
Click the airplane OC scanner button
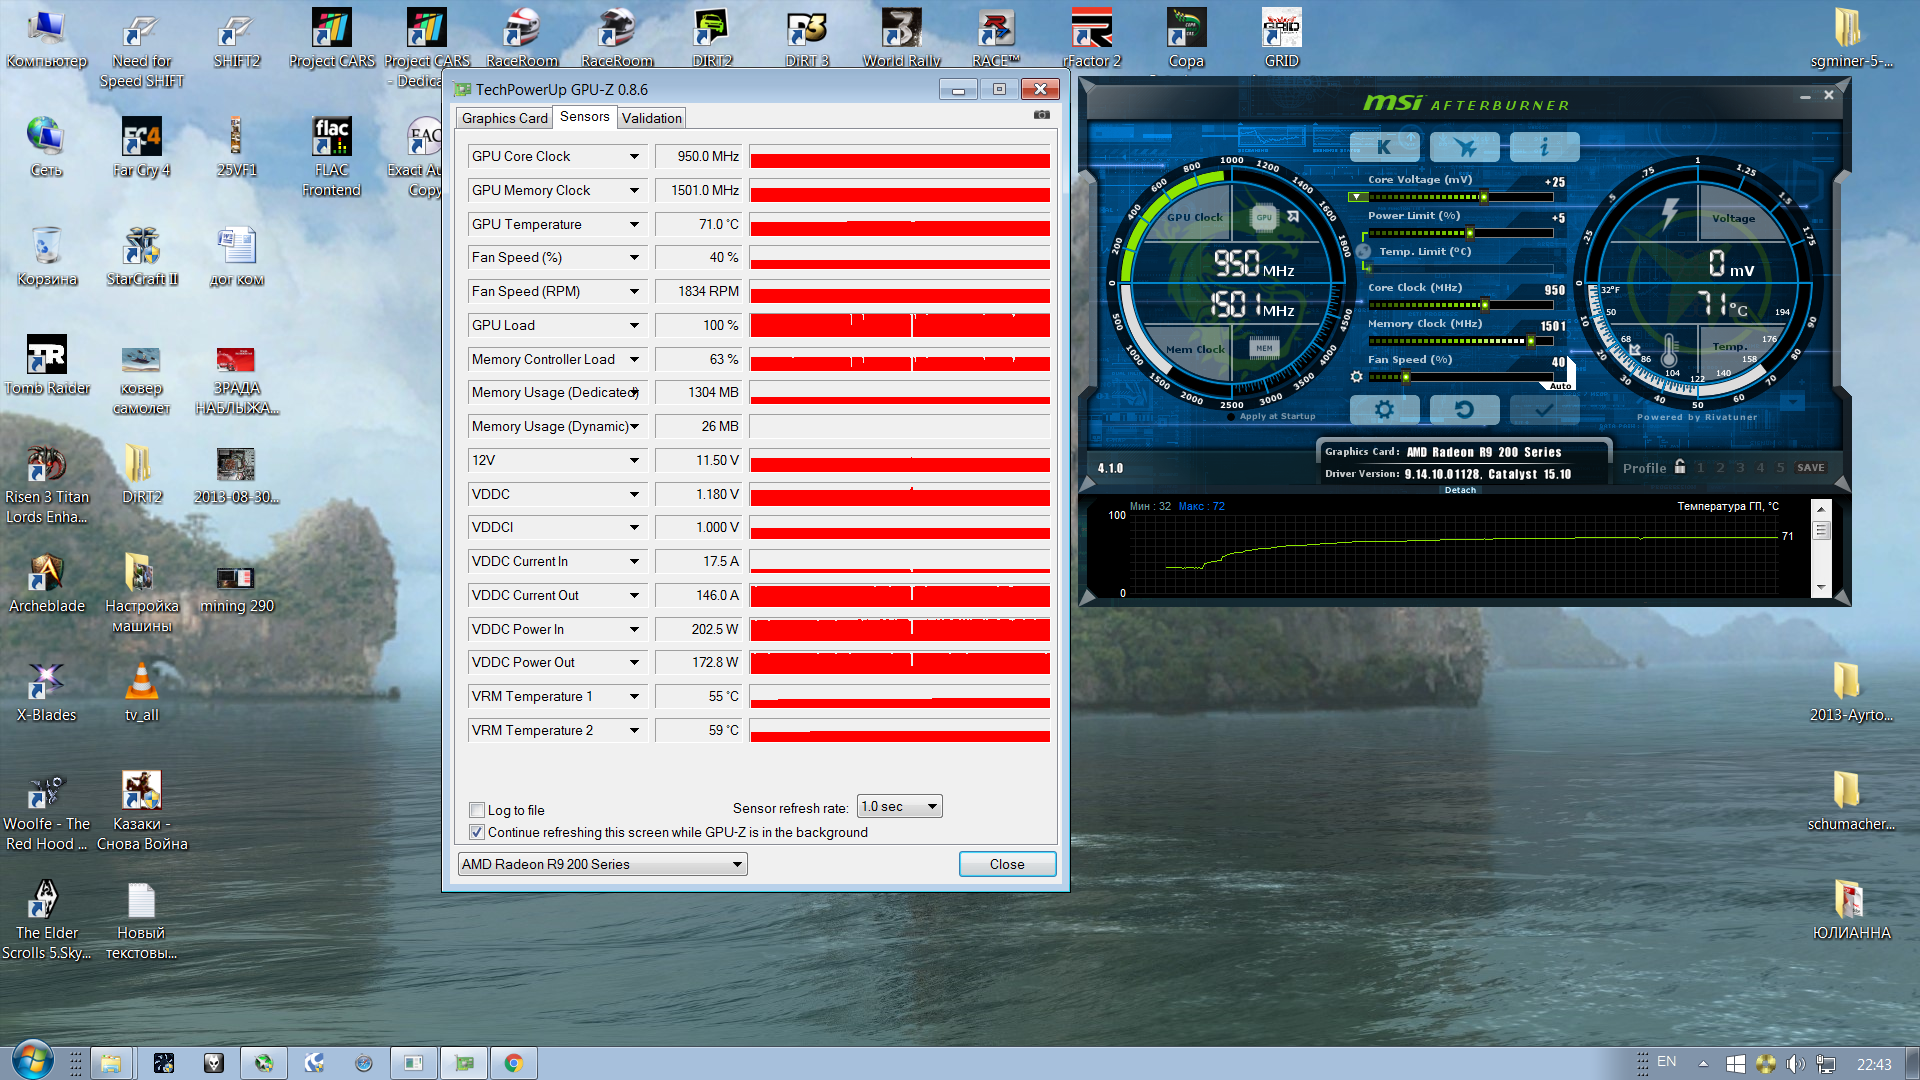coord(1464,147)
